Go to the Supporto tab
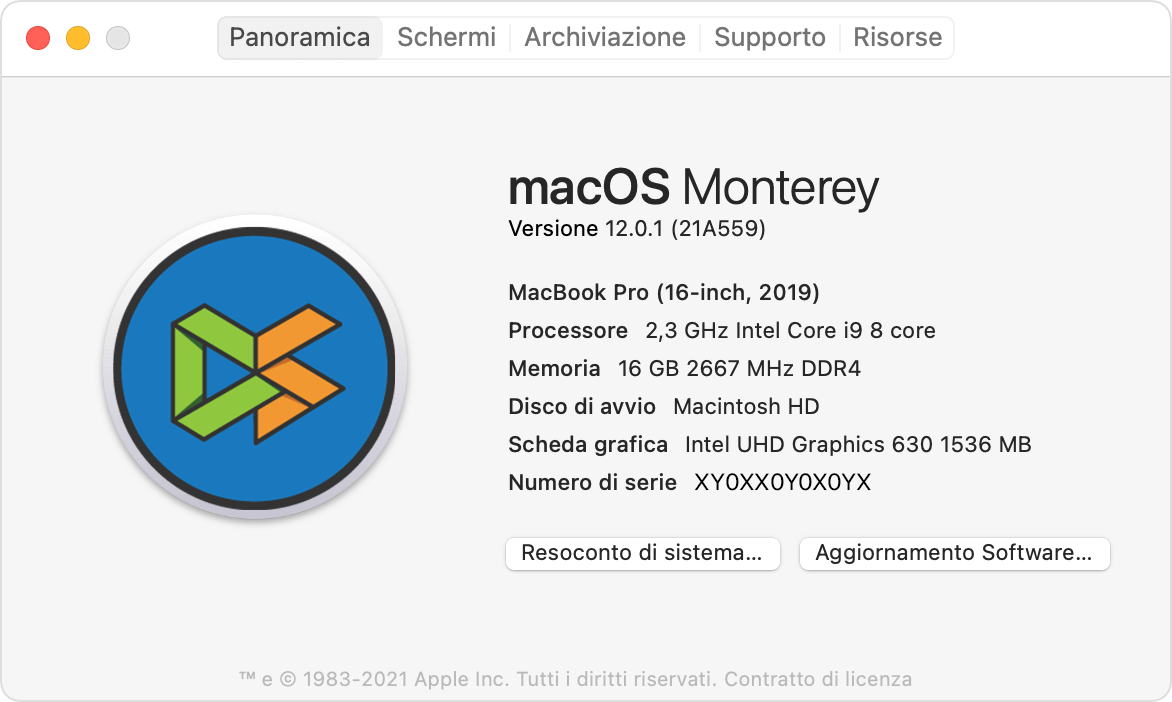This screenshot has height=702, width=1172. click(770, 38)
